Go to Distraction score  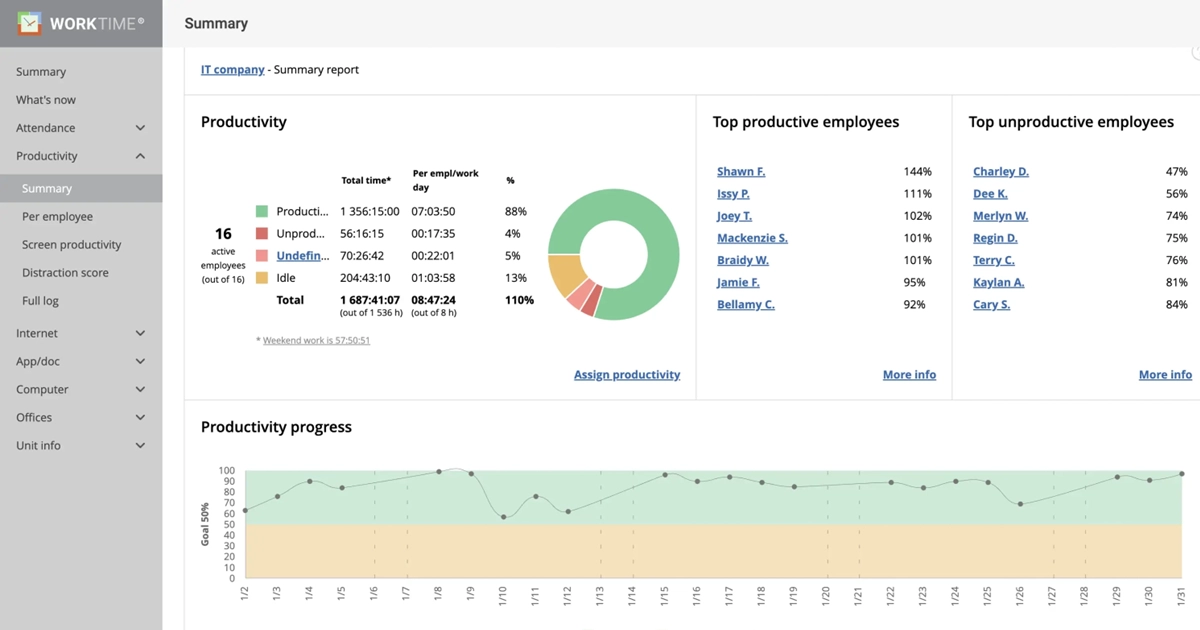(65, 272)
